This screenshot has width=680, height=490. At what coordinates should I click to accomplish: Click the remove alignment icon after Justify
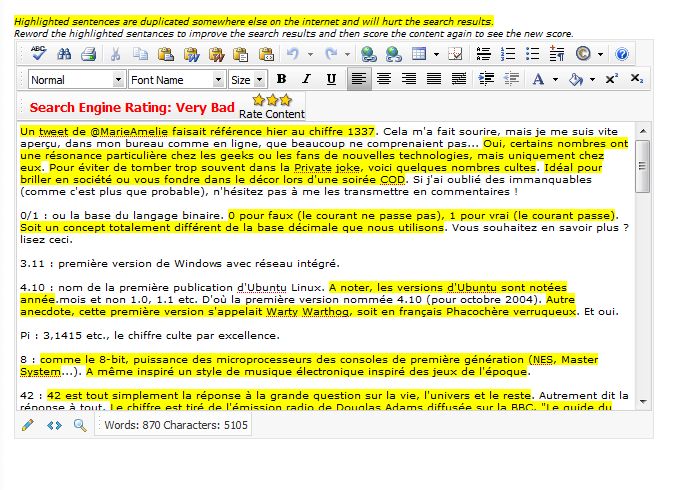point(459,79)
